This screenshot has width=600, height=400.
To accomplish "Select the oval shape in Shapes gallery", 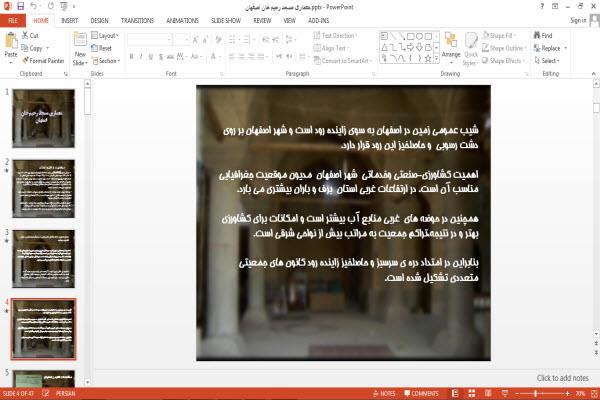I will 419,36.
